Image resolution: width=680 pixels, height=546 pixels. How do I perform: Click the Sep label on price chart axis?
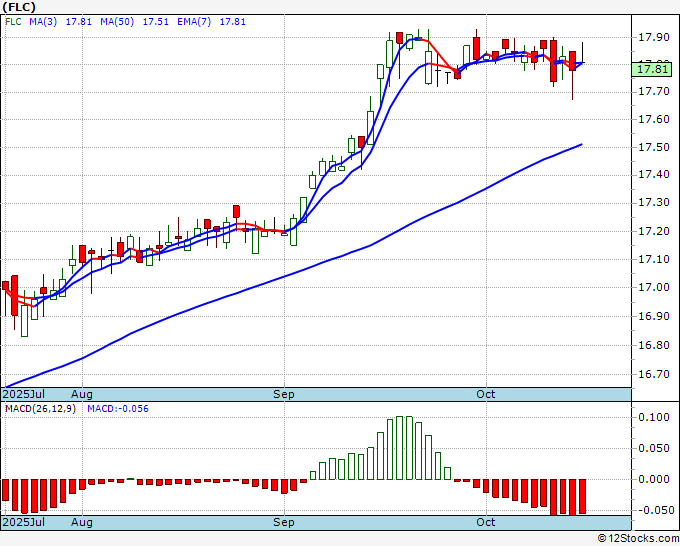pos(284,394)
